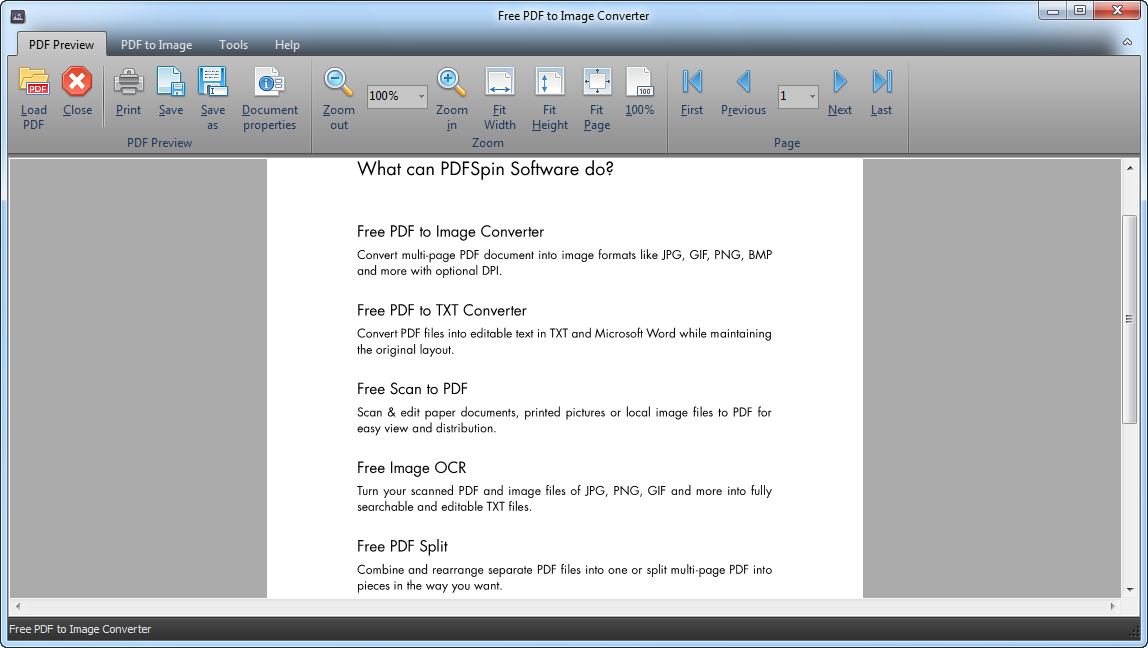Screen dimensions: 1148x648
Task: Switch to the PDF Preview tab
Action: coord(62,44)
